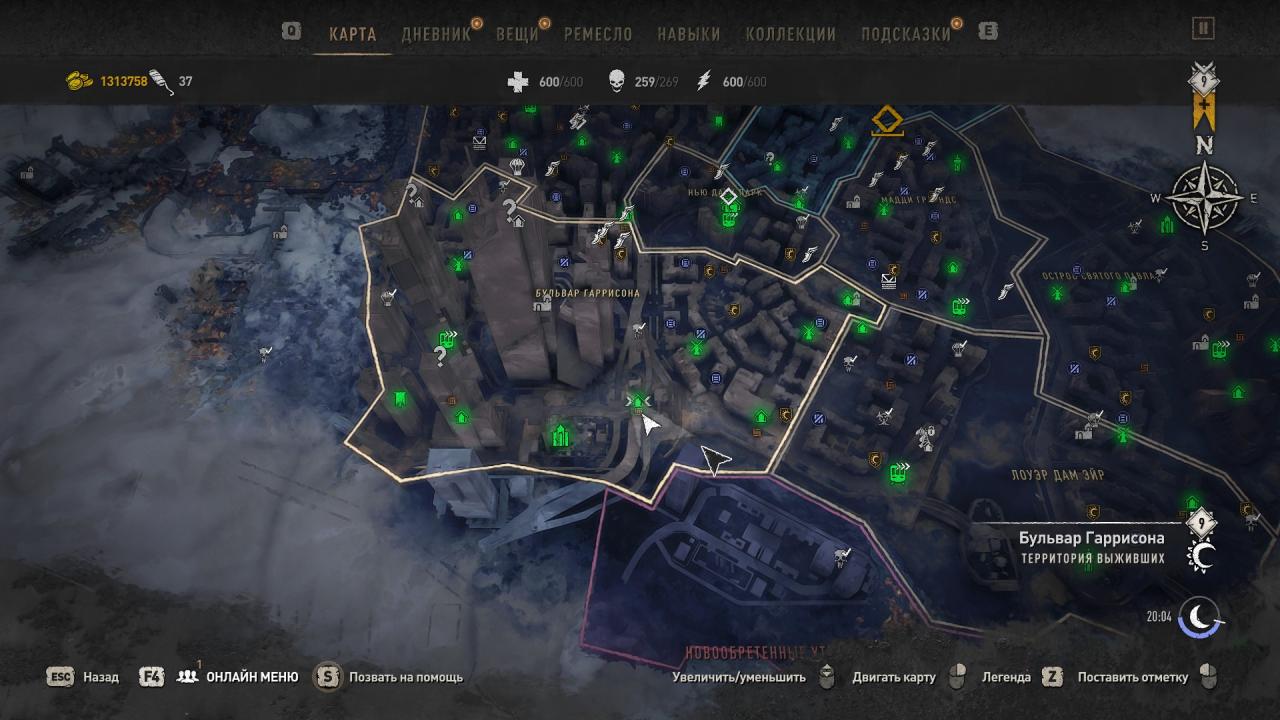Click the green safe zone building icon
The width and height of the screenshot is (1280, 720).
tap(560, 435)
